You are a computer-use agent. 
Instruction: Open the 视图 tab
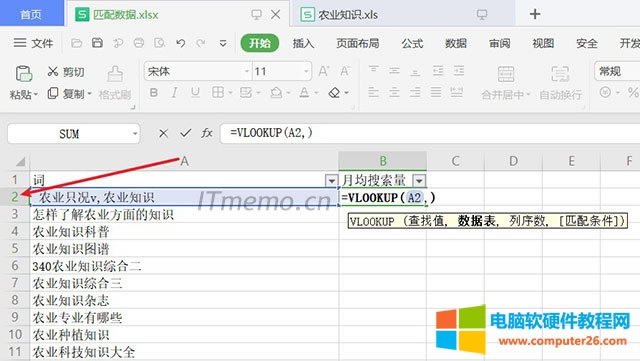pos(543,43)
